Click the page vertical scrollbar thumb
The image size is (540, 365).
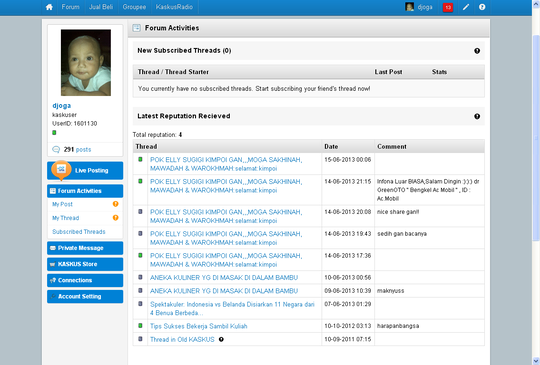point(536,138)
